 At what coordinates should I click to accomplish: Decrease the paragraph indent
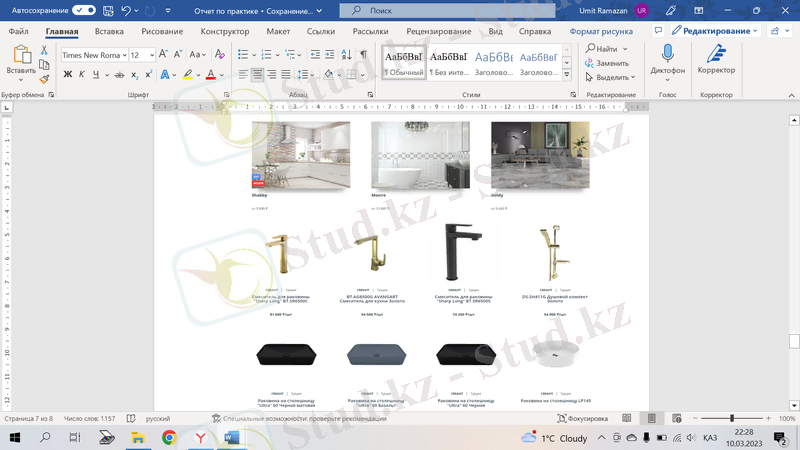pos(315,54)
